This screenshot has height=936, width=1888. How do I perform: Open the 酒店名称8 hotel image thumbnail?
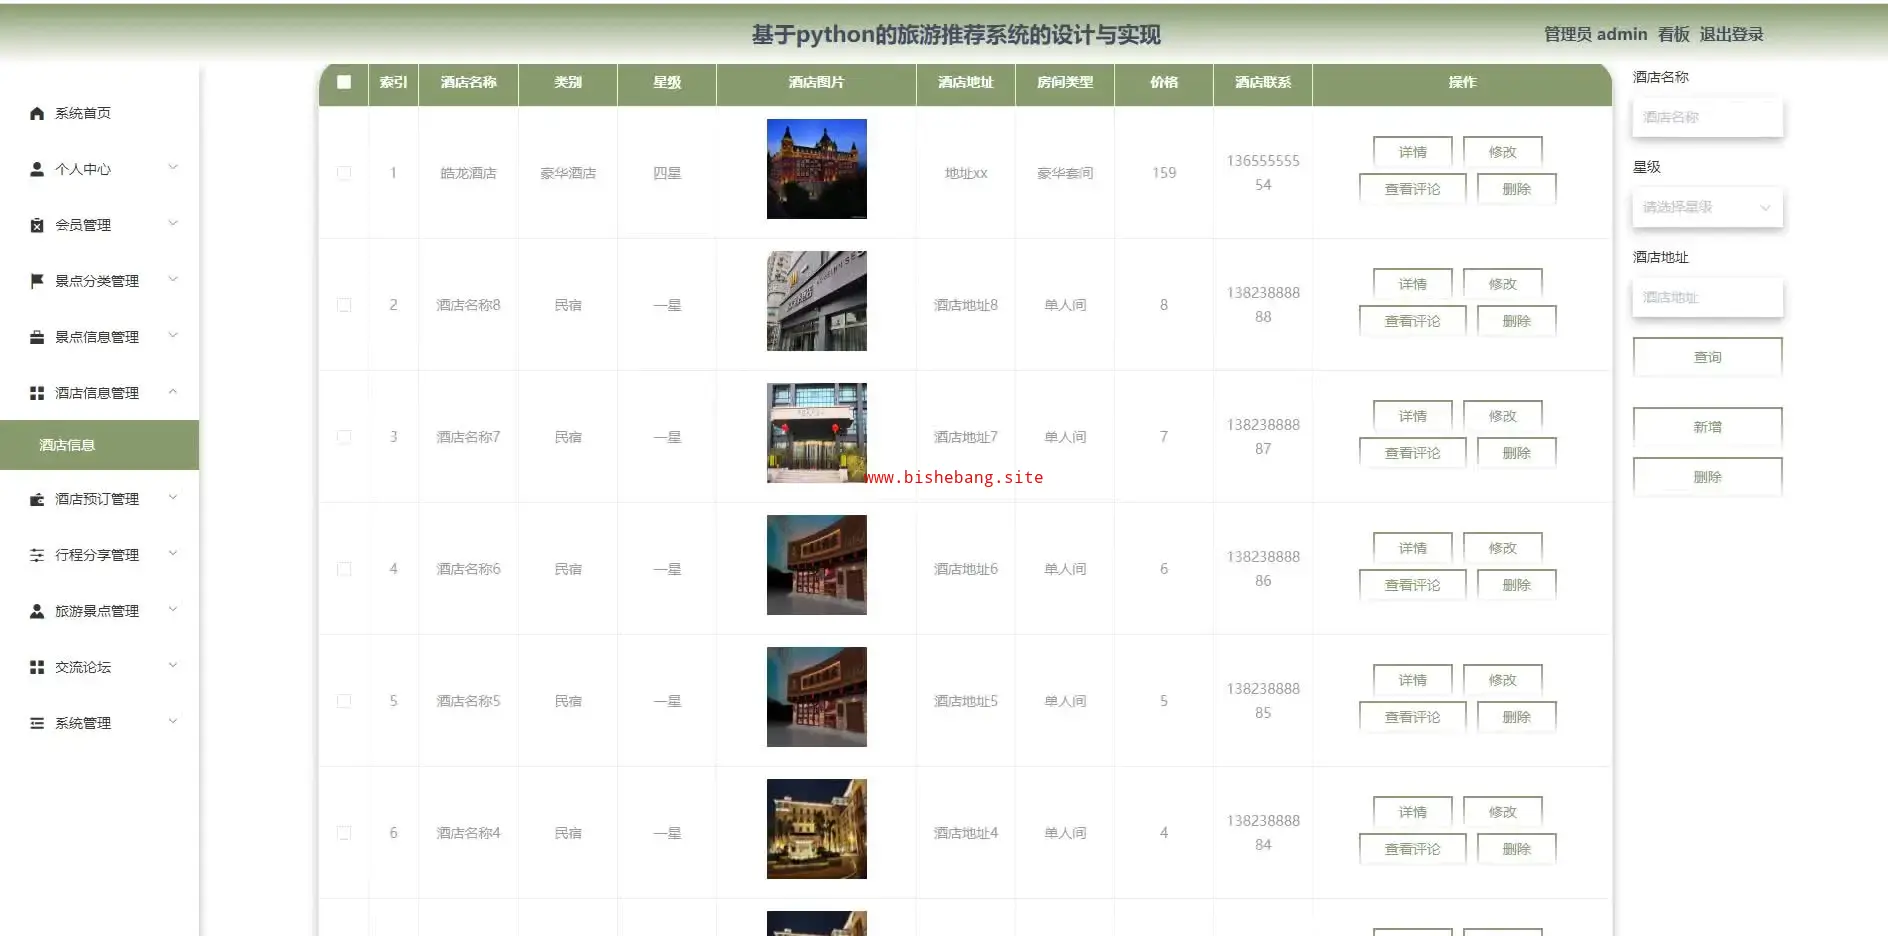(816, 301)
